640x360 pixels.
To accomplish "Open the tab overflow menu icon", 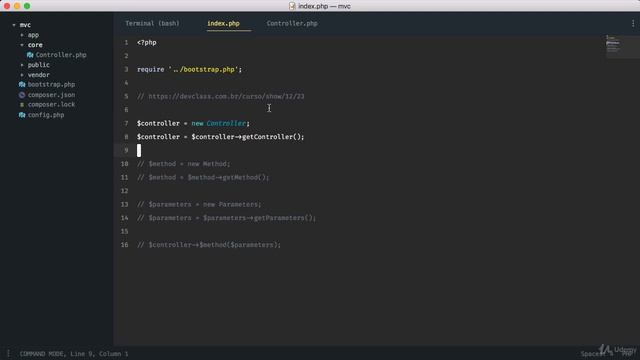I will pyautogui.click(x=633, y=24).
